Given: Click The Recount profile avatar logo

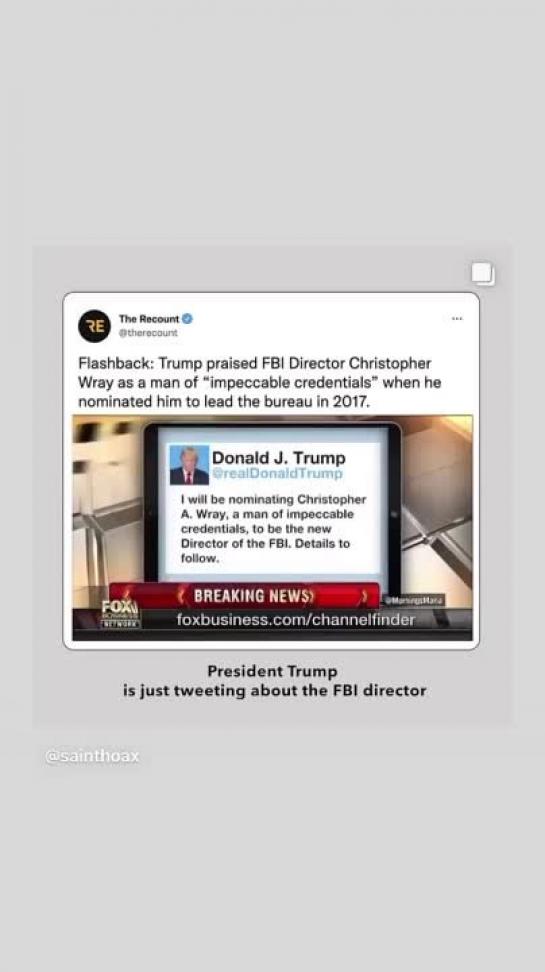Looking at the screenshot, I should point(94,326).
